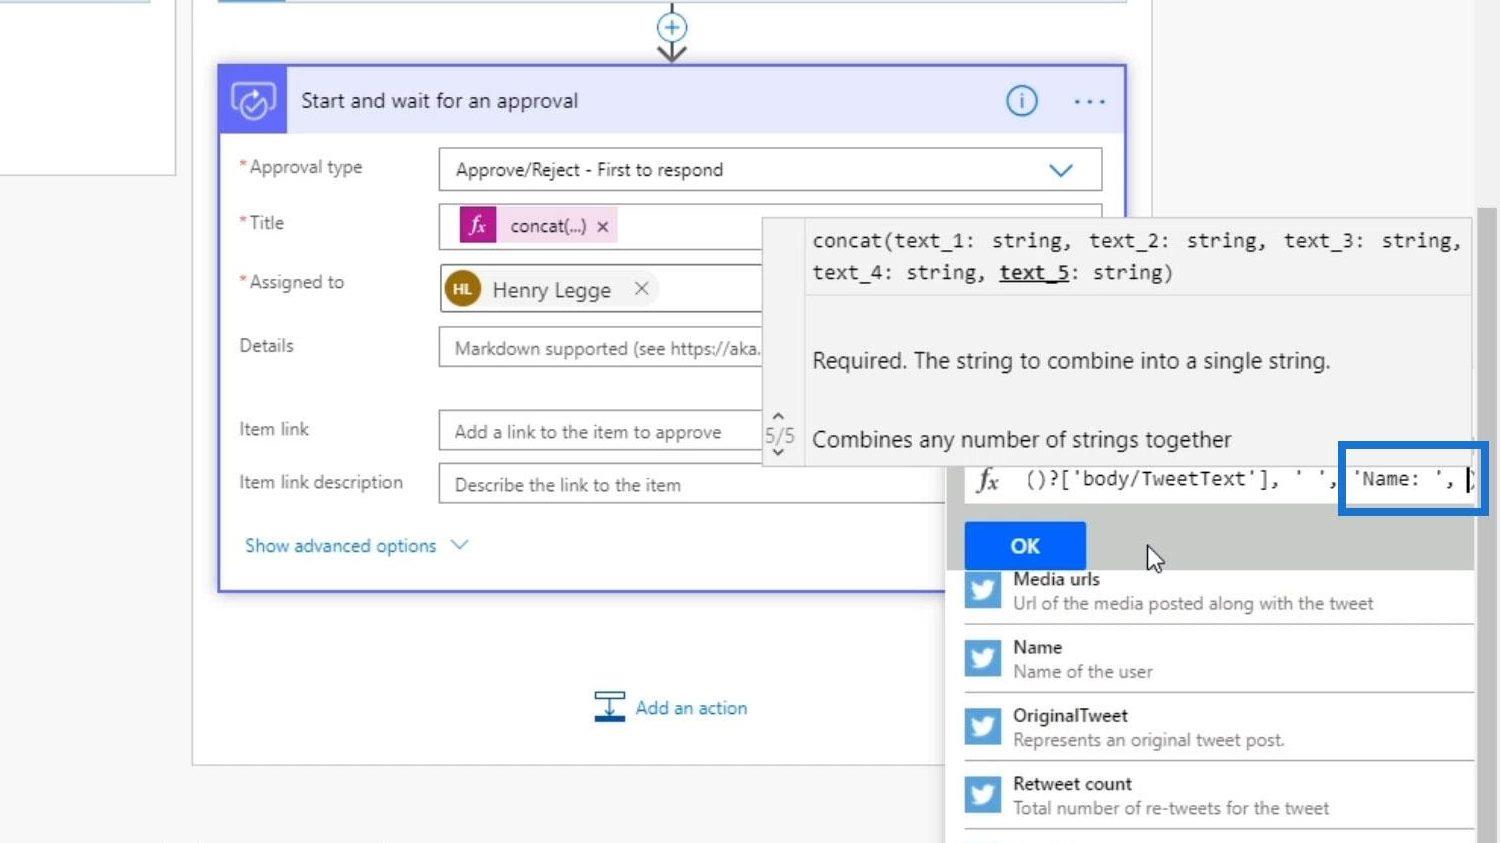
Task: Open the three-dots menu of the approval card
Action: (x=1089, y=101)
